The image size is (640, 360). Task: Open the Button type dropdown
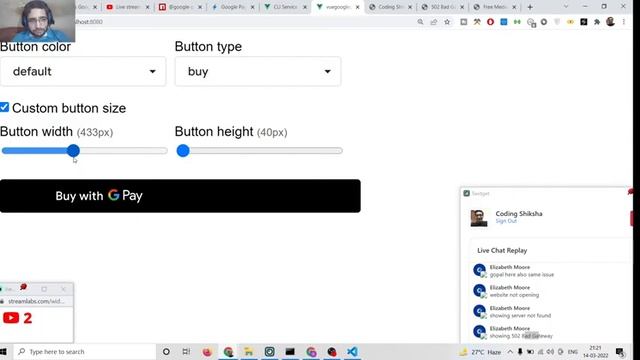(258, 71)
